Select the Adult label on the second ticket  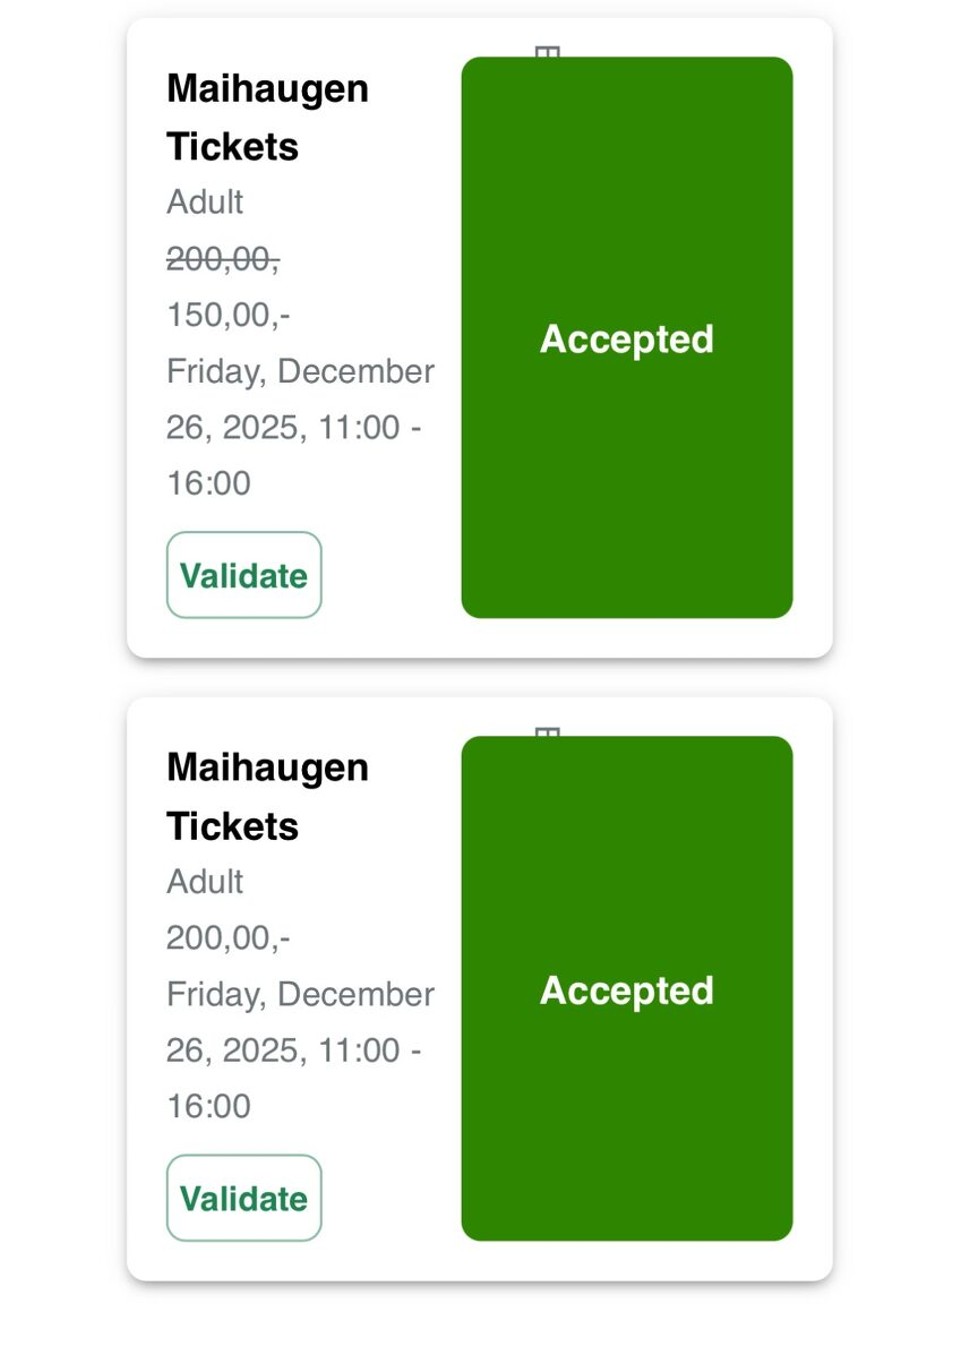point(205,881)
